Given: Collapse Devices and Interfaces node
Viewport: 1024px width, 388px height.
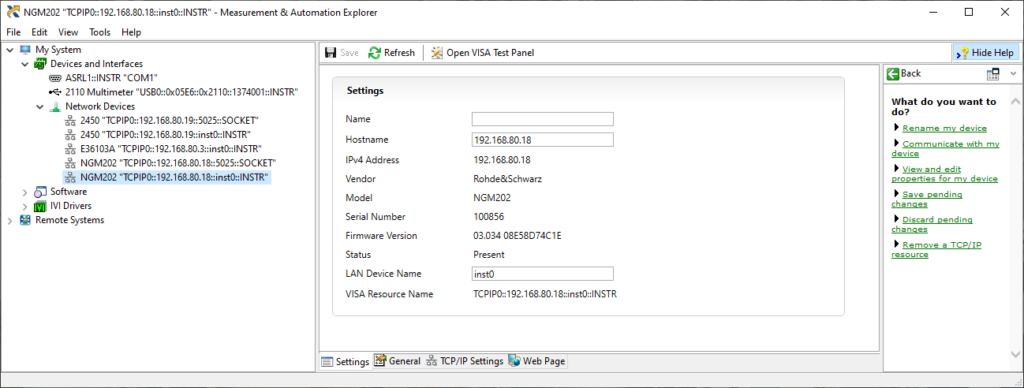Looking at the screenshot, I should [25, 64].
